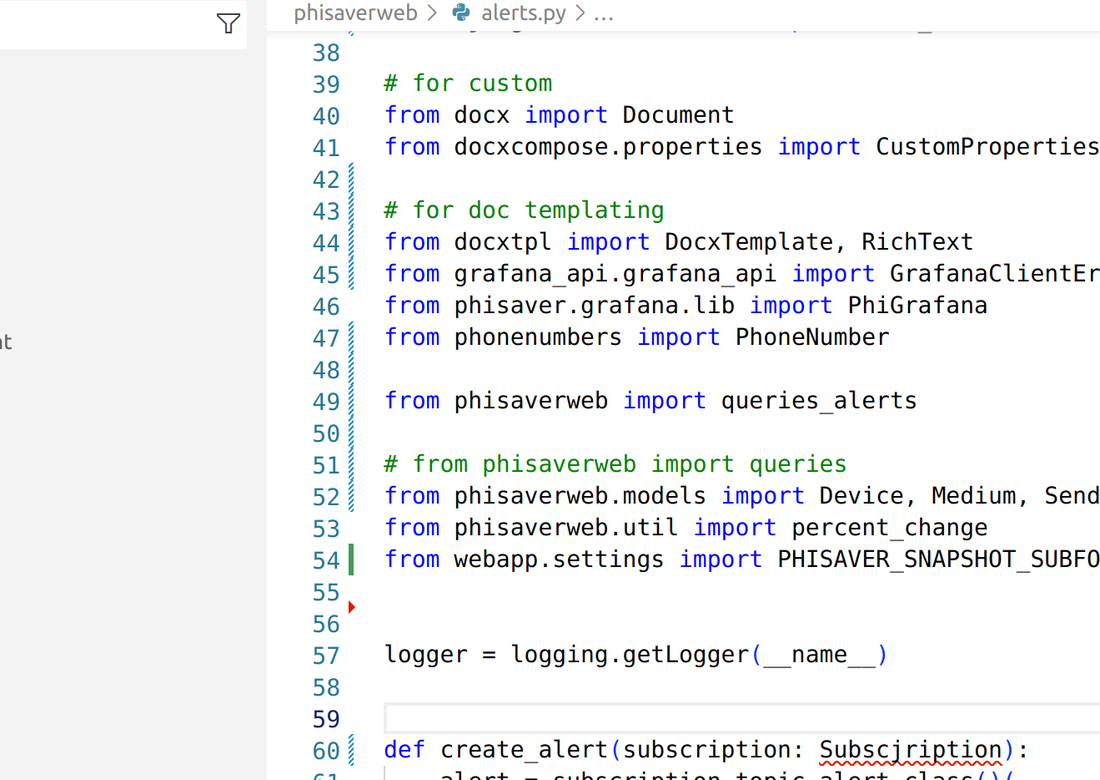This screenshot has width=1100, height=780.
Task: Select the alerts.py breadcrumb item
Action: (523, 13)
